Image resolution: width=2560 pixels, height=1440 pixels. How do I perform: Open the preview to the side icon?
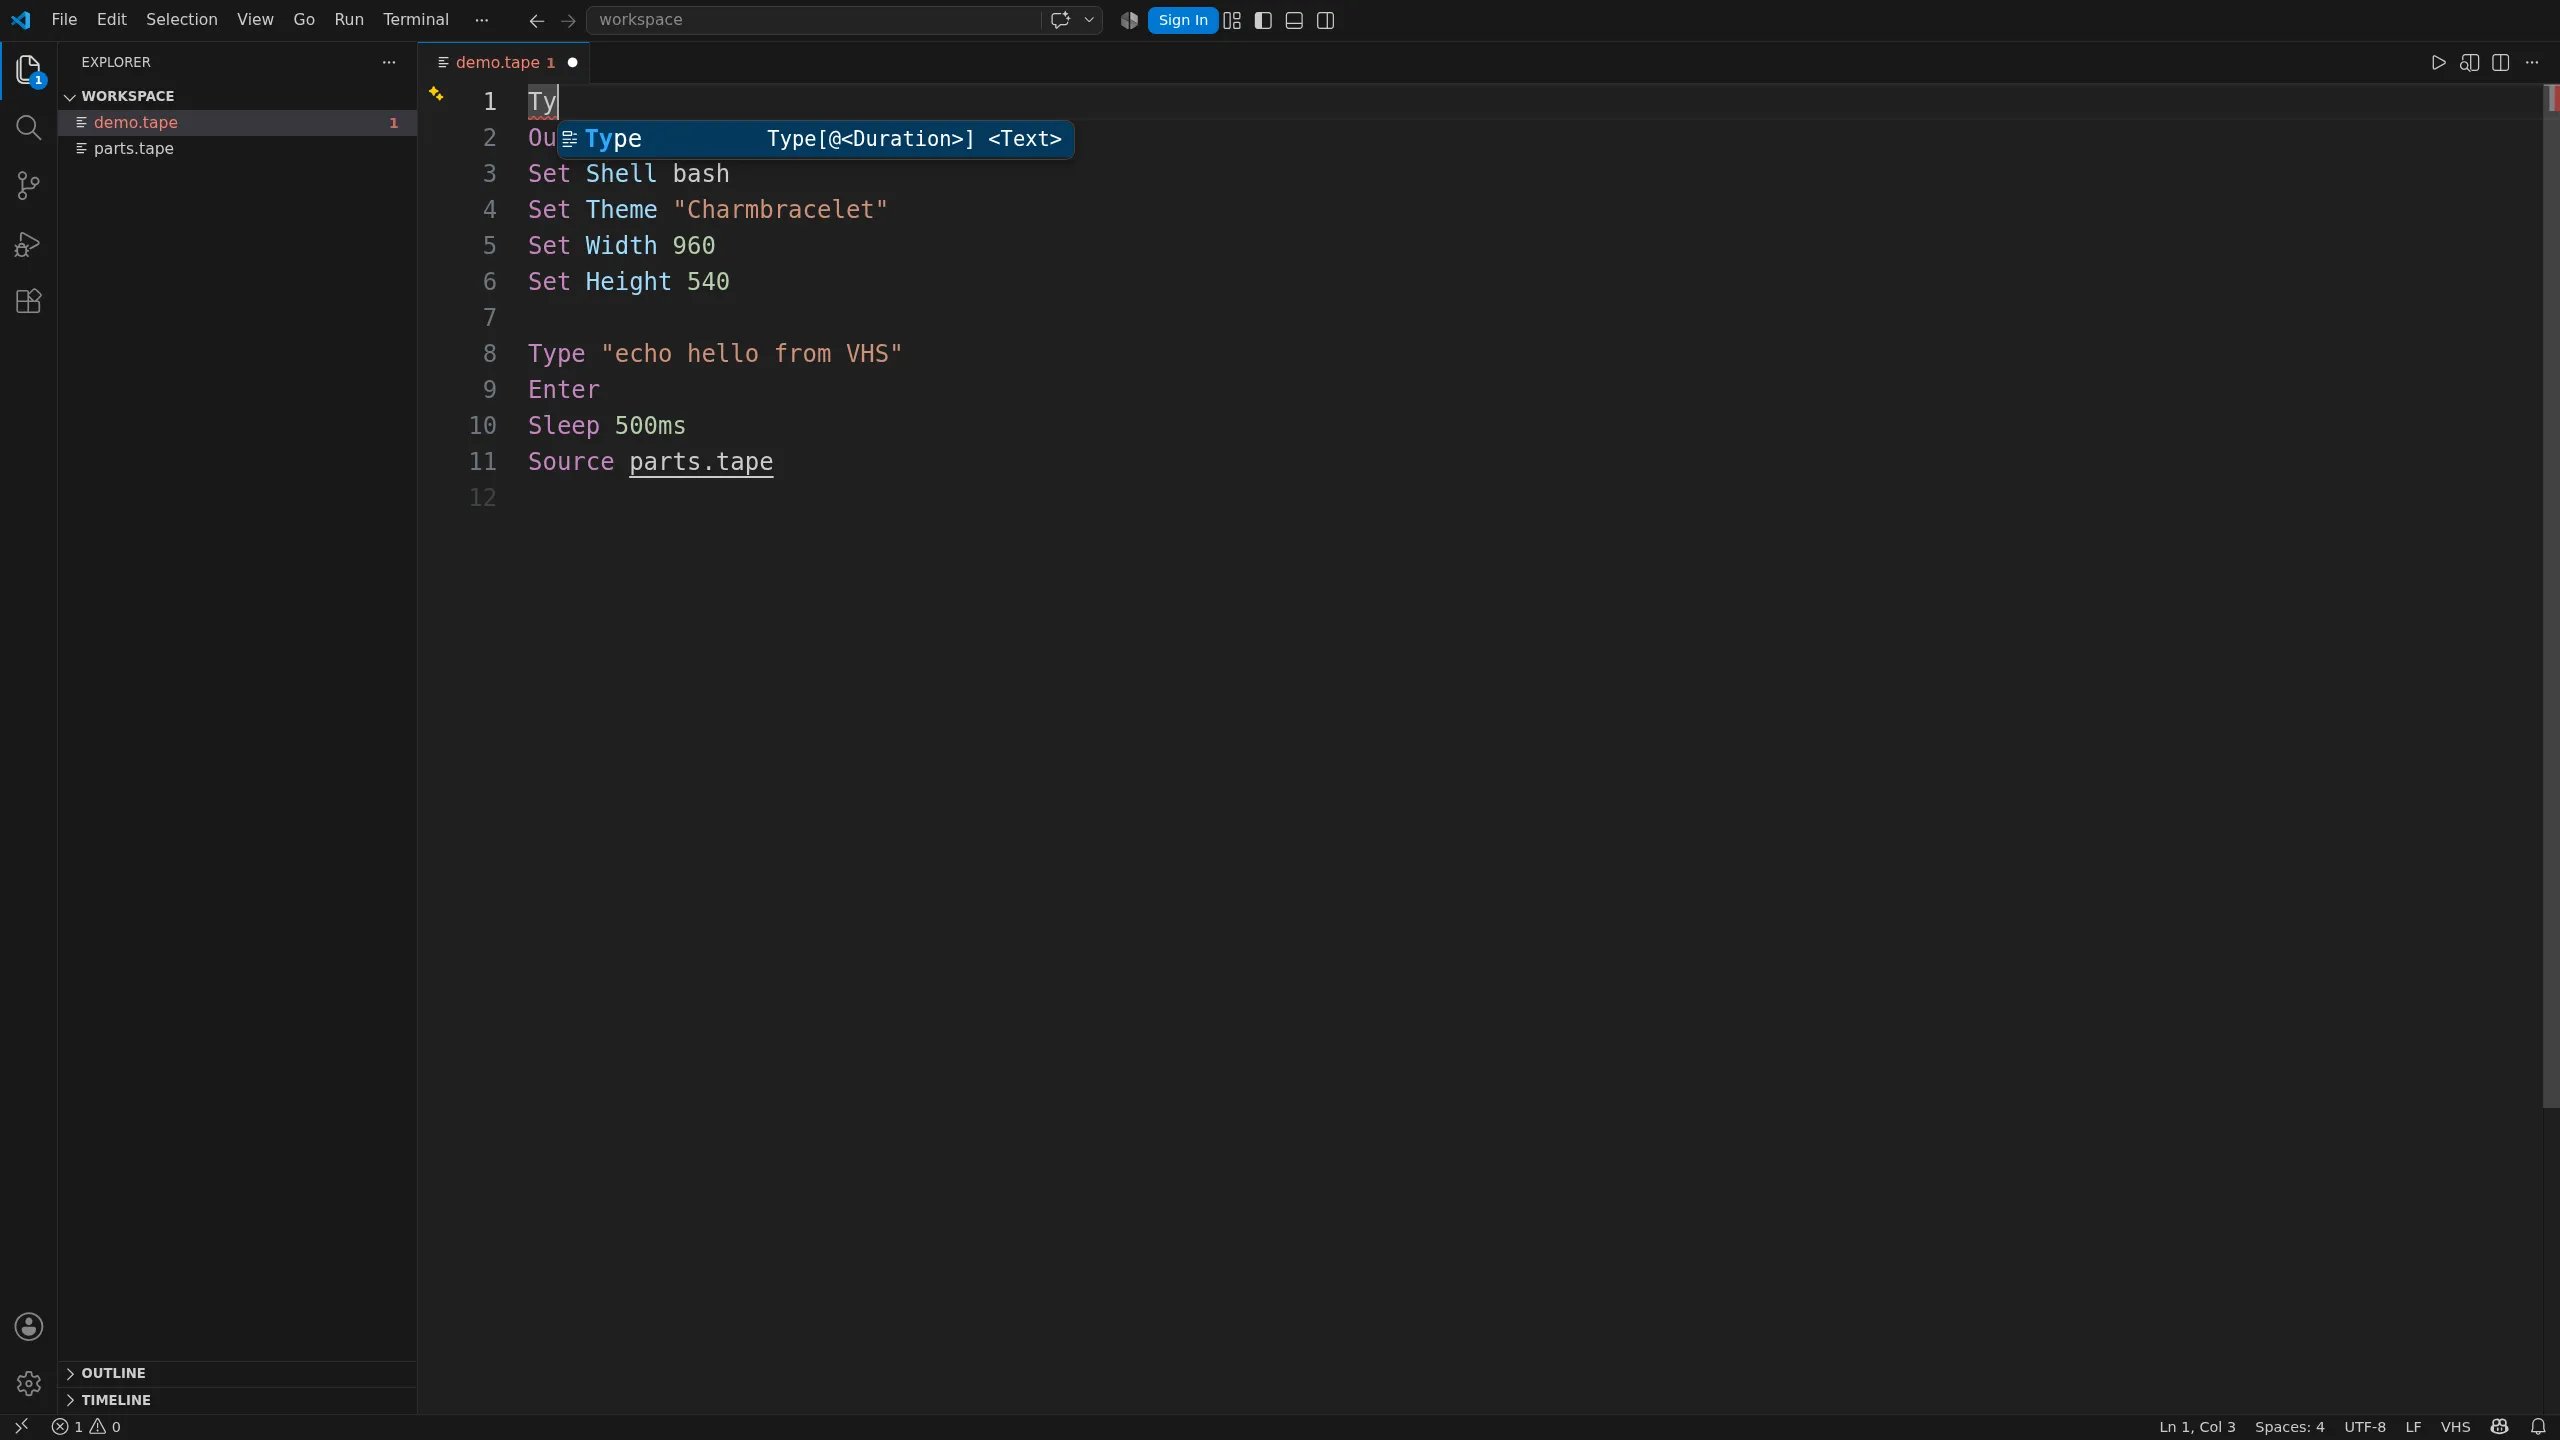(x=2469, y=62)
